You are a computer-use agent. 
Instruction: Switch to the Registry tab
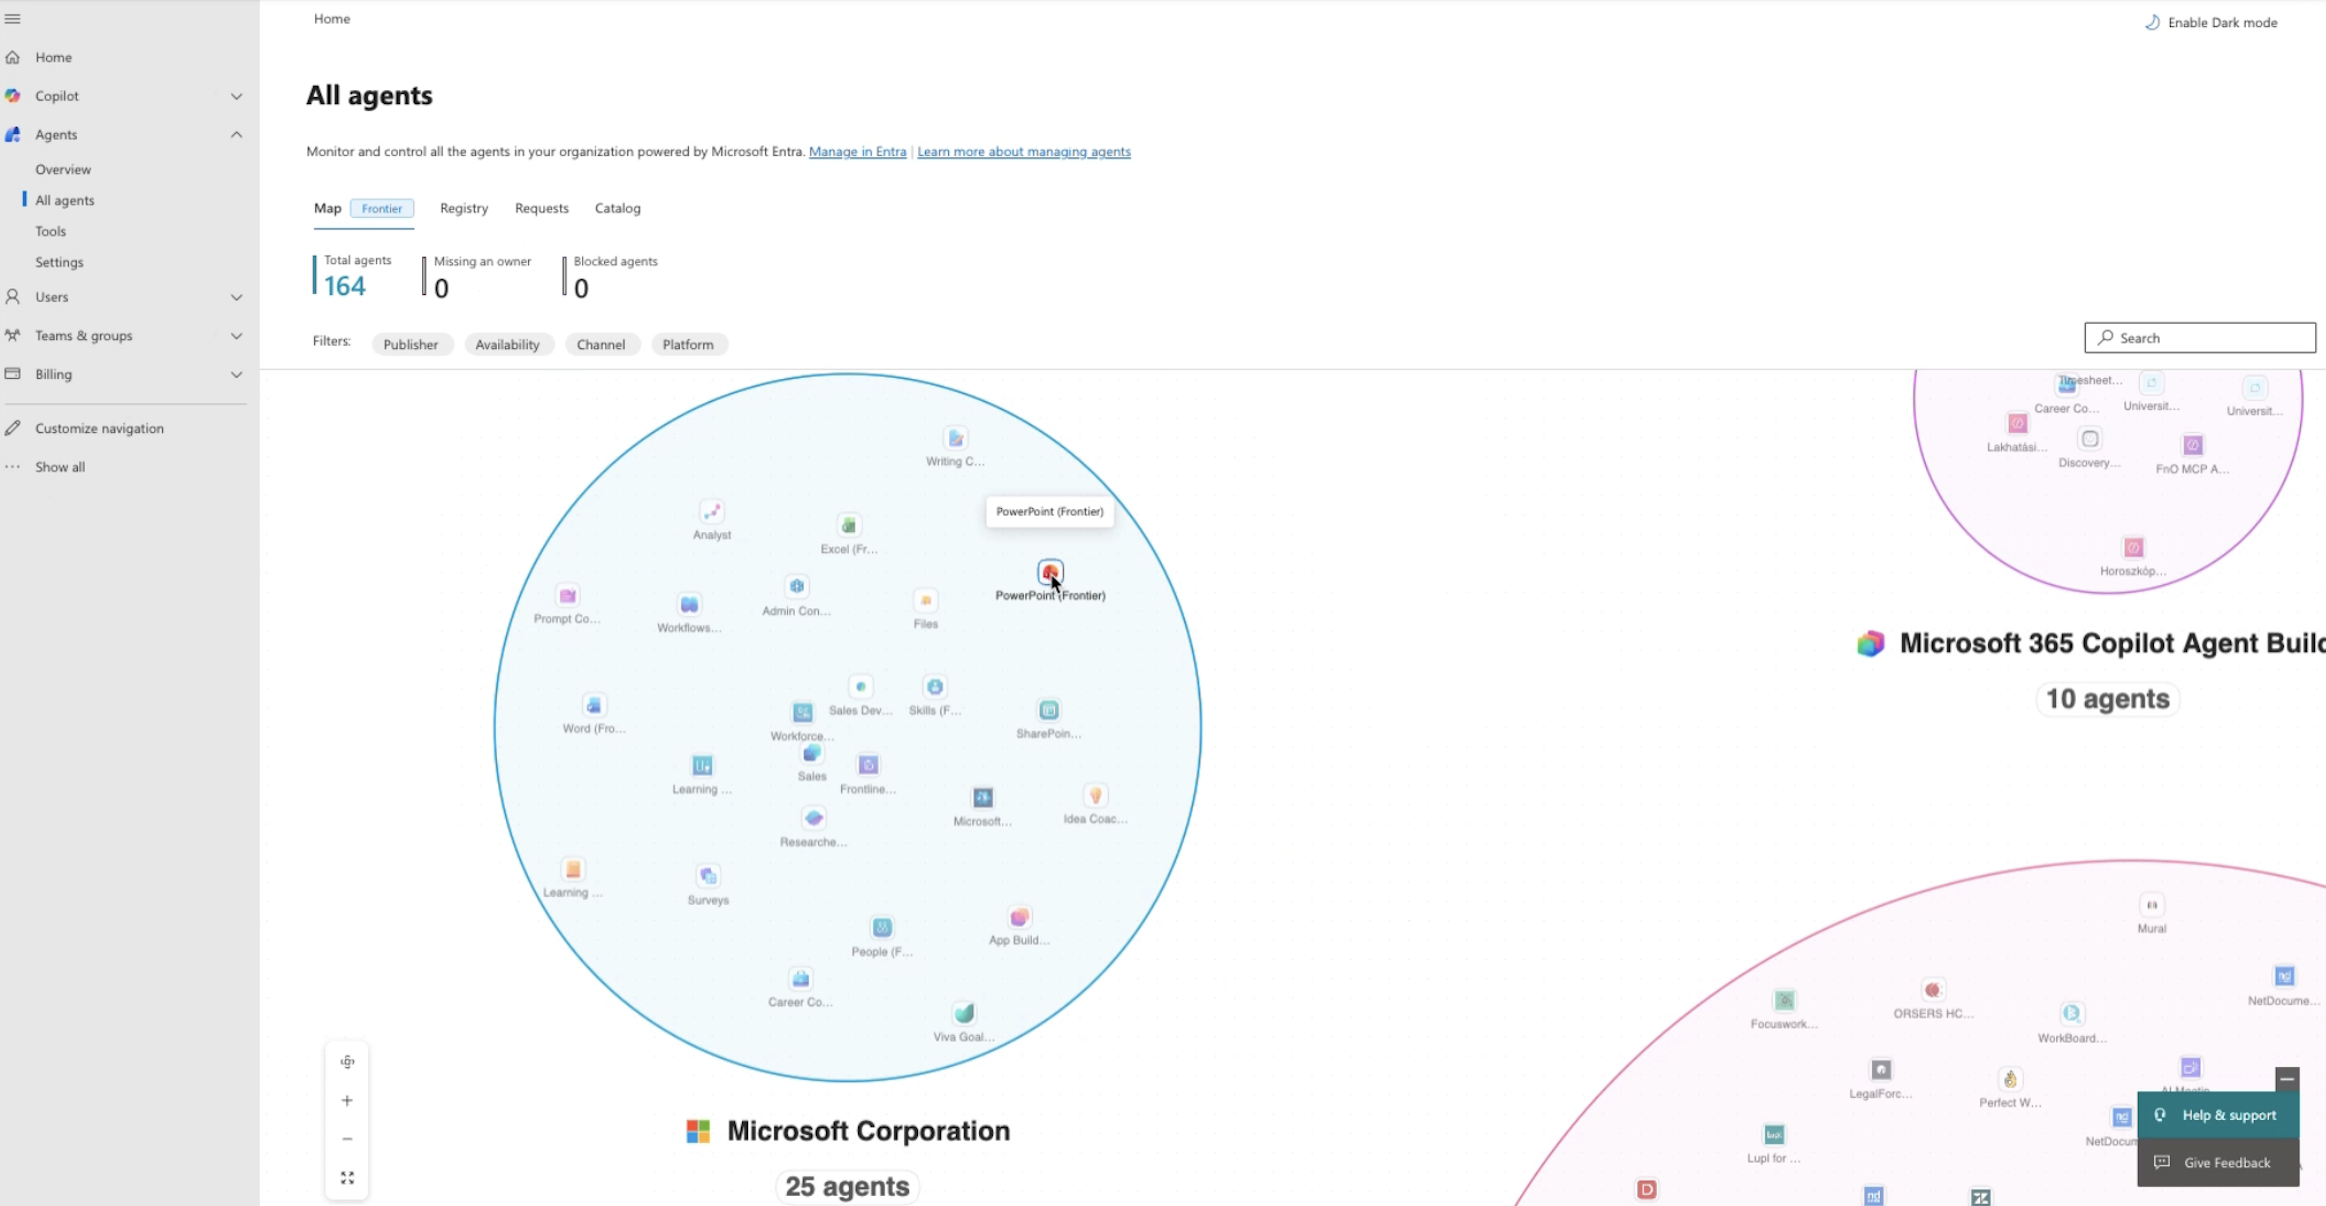click(x=464, y=208)
